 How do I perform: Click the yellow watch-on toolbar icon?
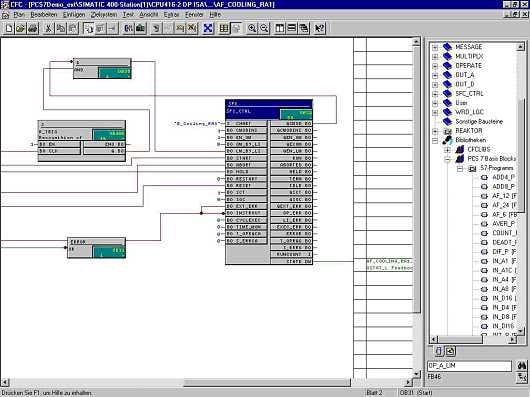point(180,28)
